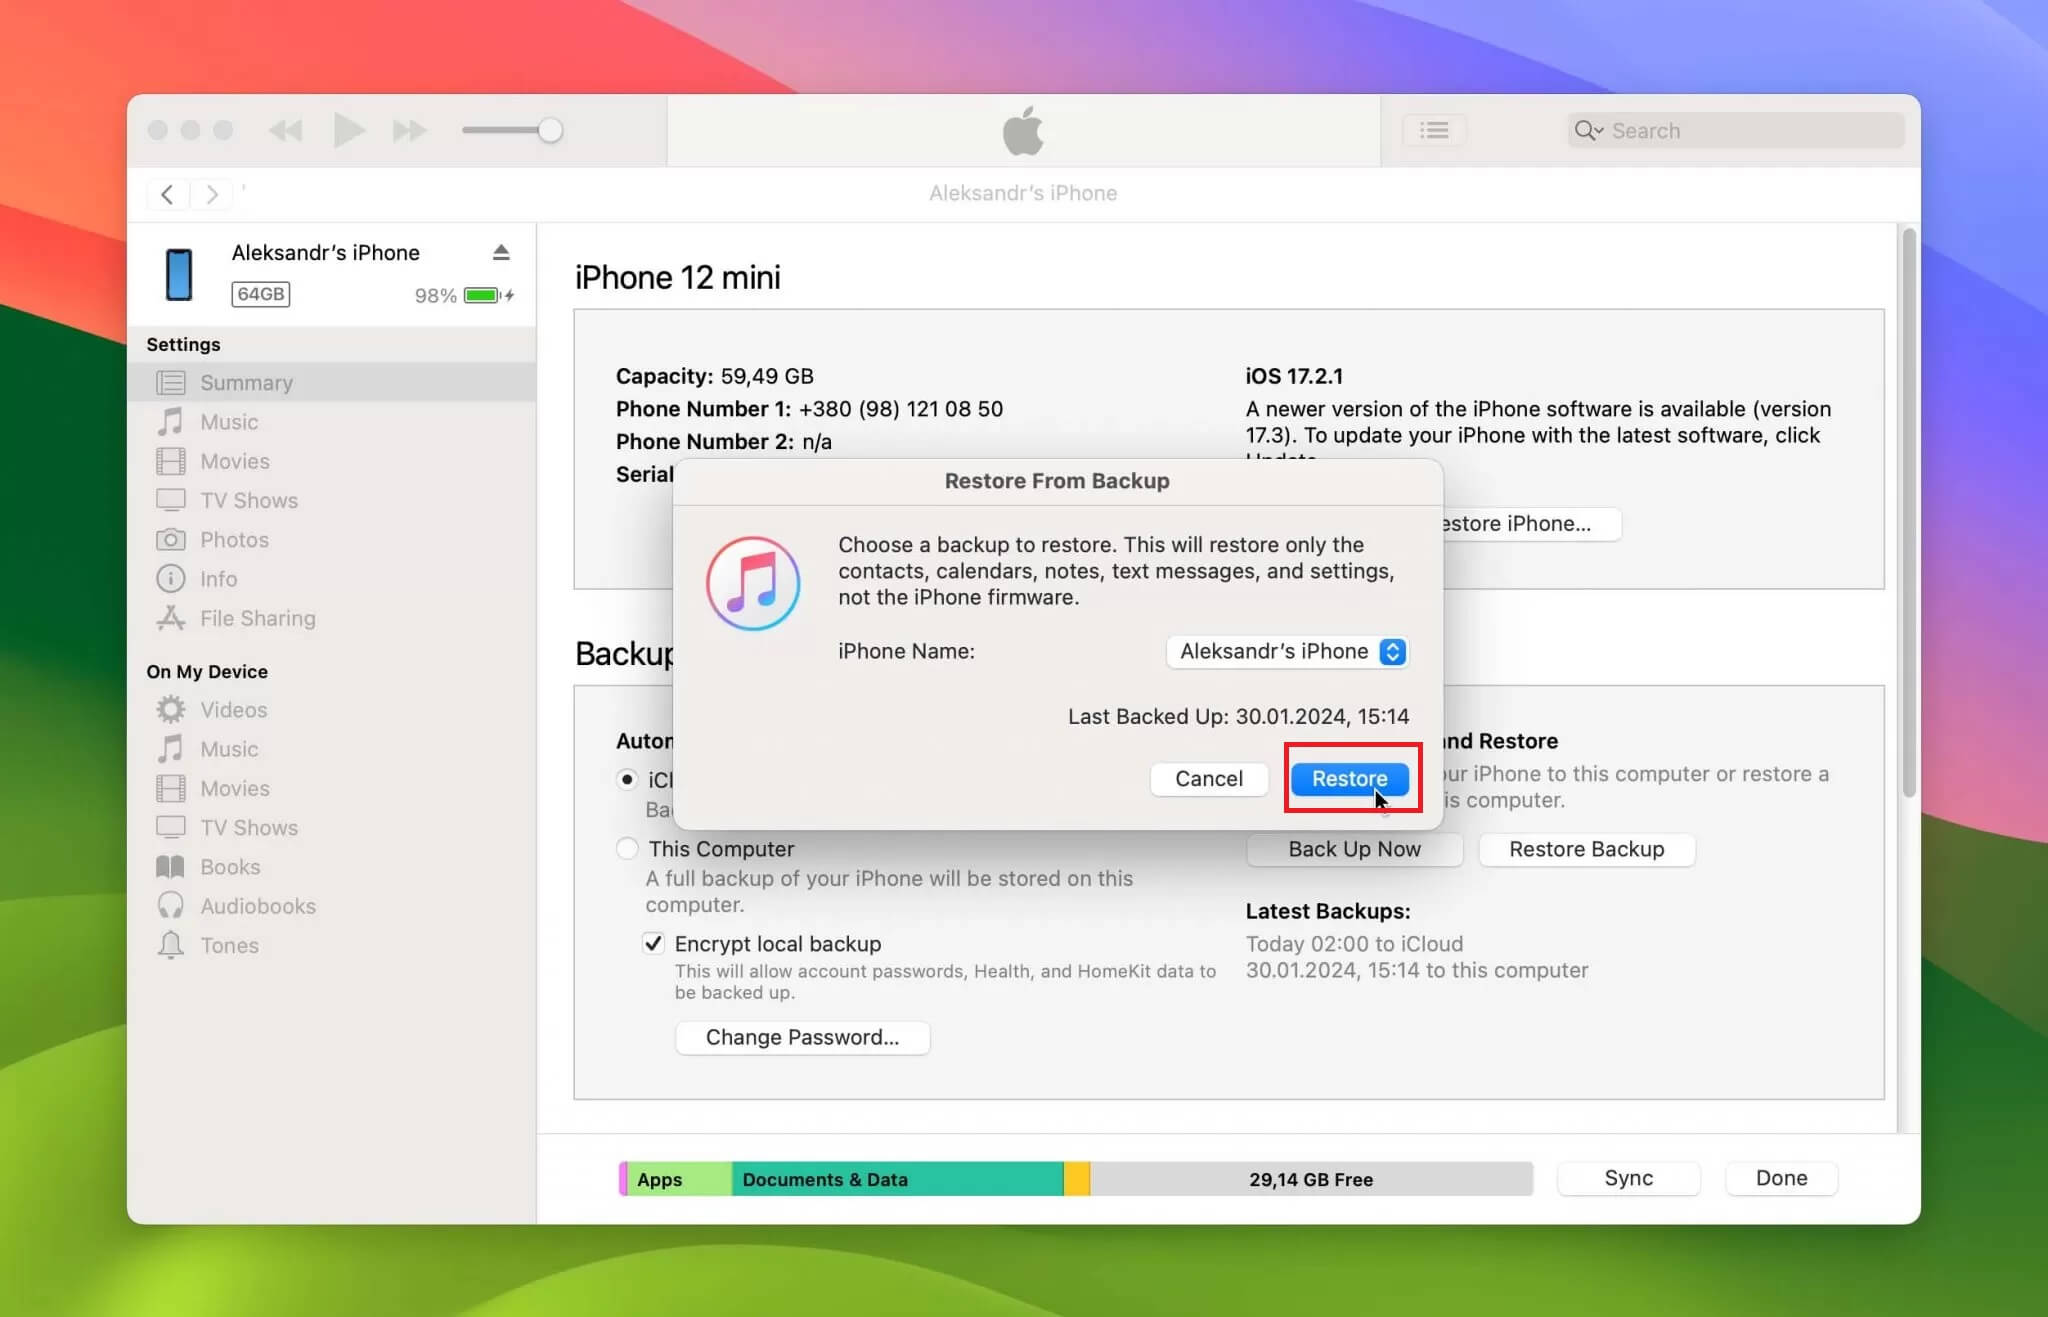2048x1317 pixels.
Task: Eject Aleksandr's iPhone from the sidebar
Action: [501, 252]
